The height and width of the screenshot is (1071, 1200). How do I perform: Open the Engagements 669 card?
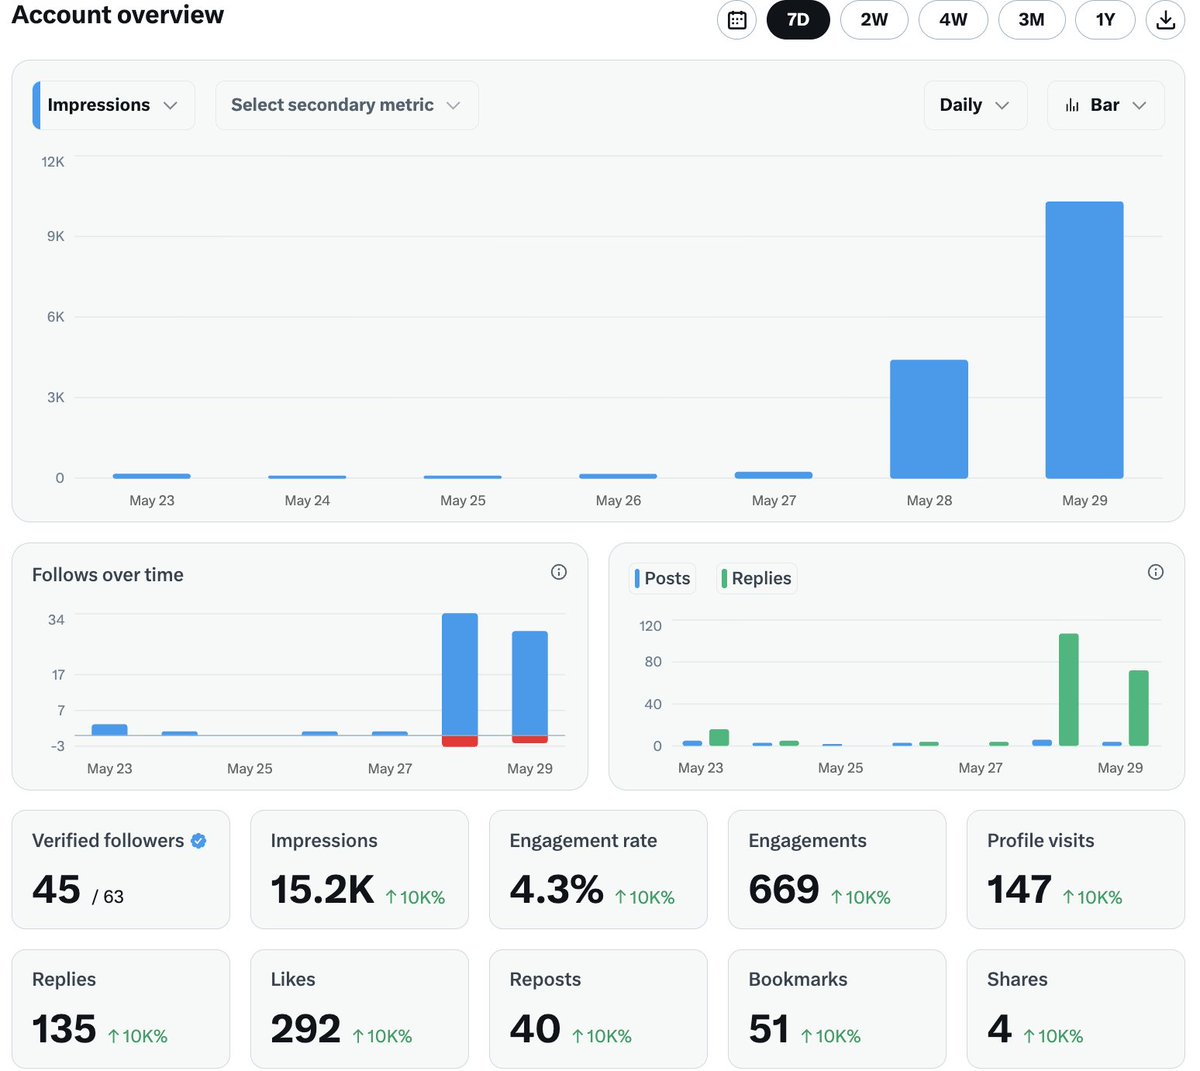(x=837, y=870)
